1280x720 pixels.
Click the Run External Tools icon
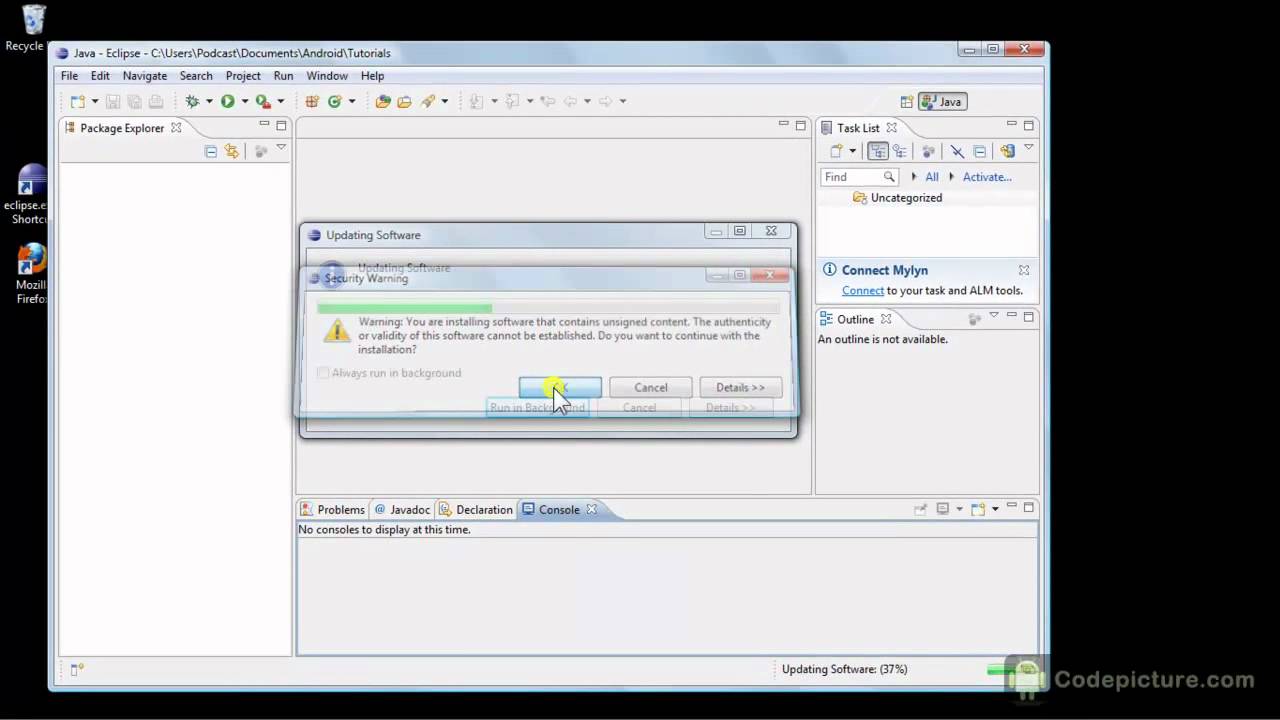[263, 101]
